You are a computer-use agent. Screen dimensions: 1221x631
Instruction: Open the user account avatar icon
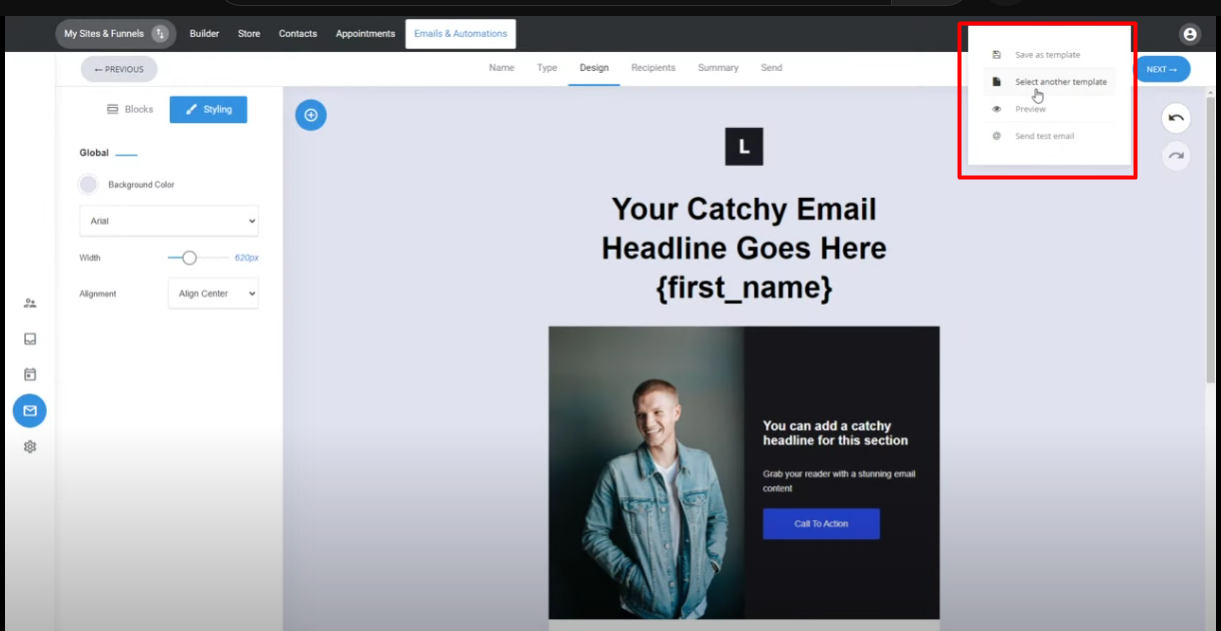(1189, 34)
